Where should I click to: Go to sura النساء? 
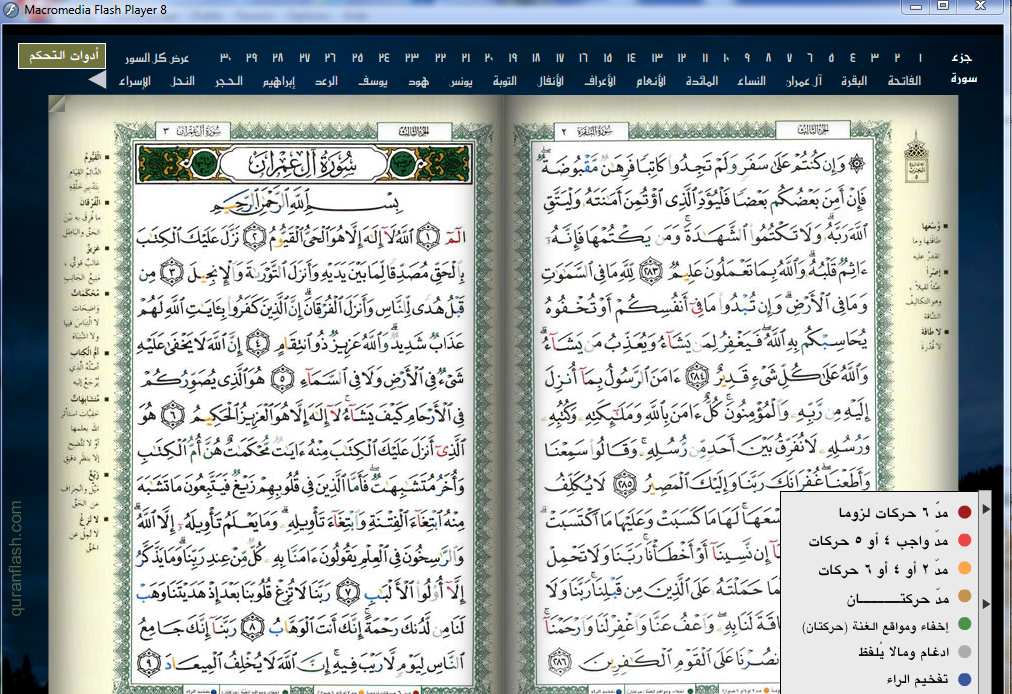[751, 81]
